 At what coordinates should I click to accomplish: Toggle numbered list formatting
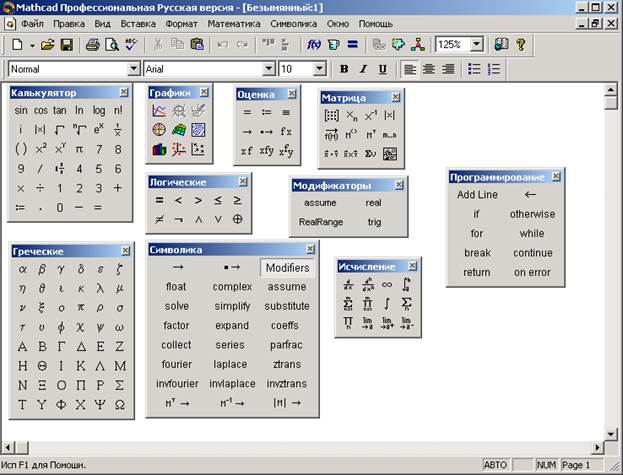coord(494,69)
